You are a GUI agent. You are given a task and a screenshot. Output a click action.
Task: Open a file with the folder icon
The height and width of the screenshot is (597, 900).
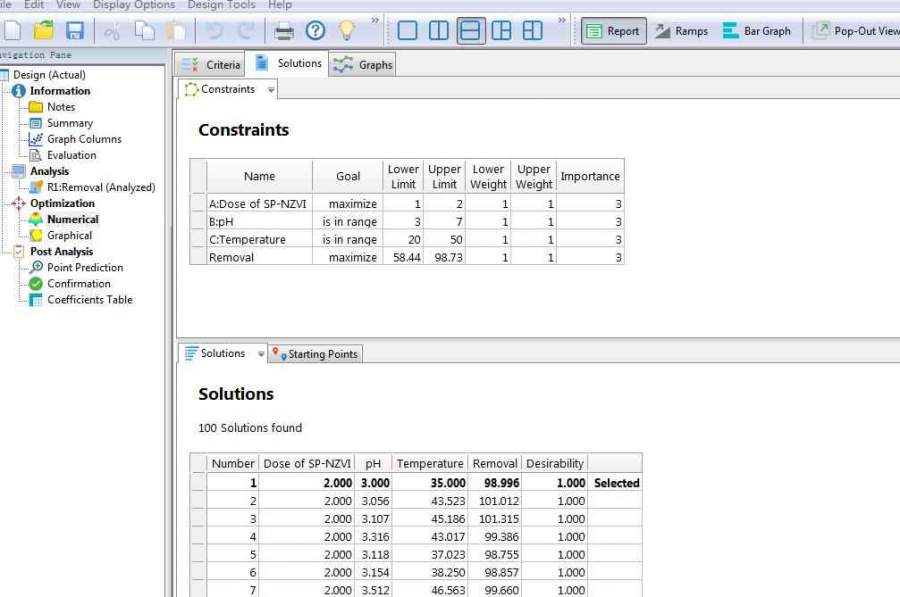pos(43,31)
